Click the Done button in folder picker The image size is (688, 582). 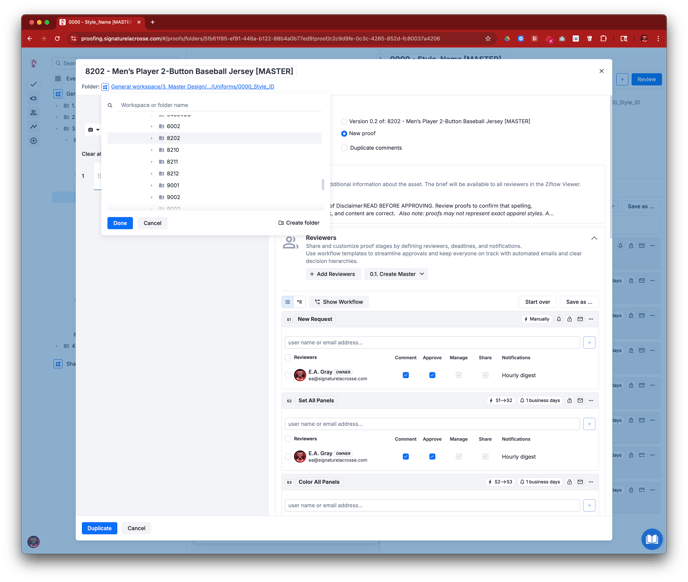coord(120,223)
